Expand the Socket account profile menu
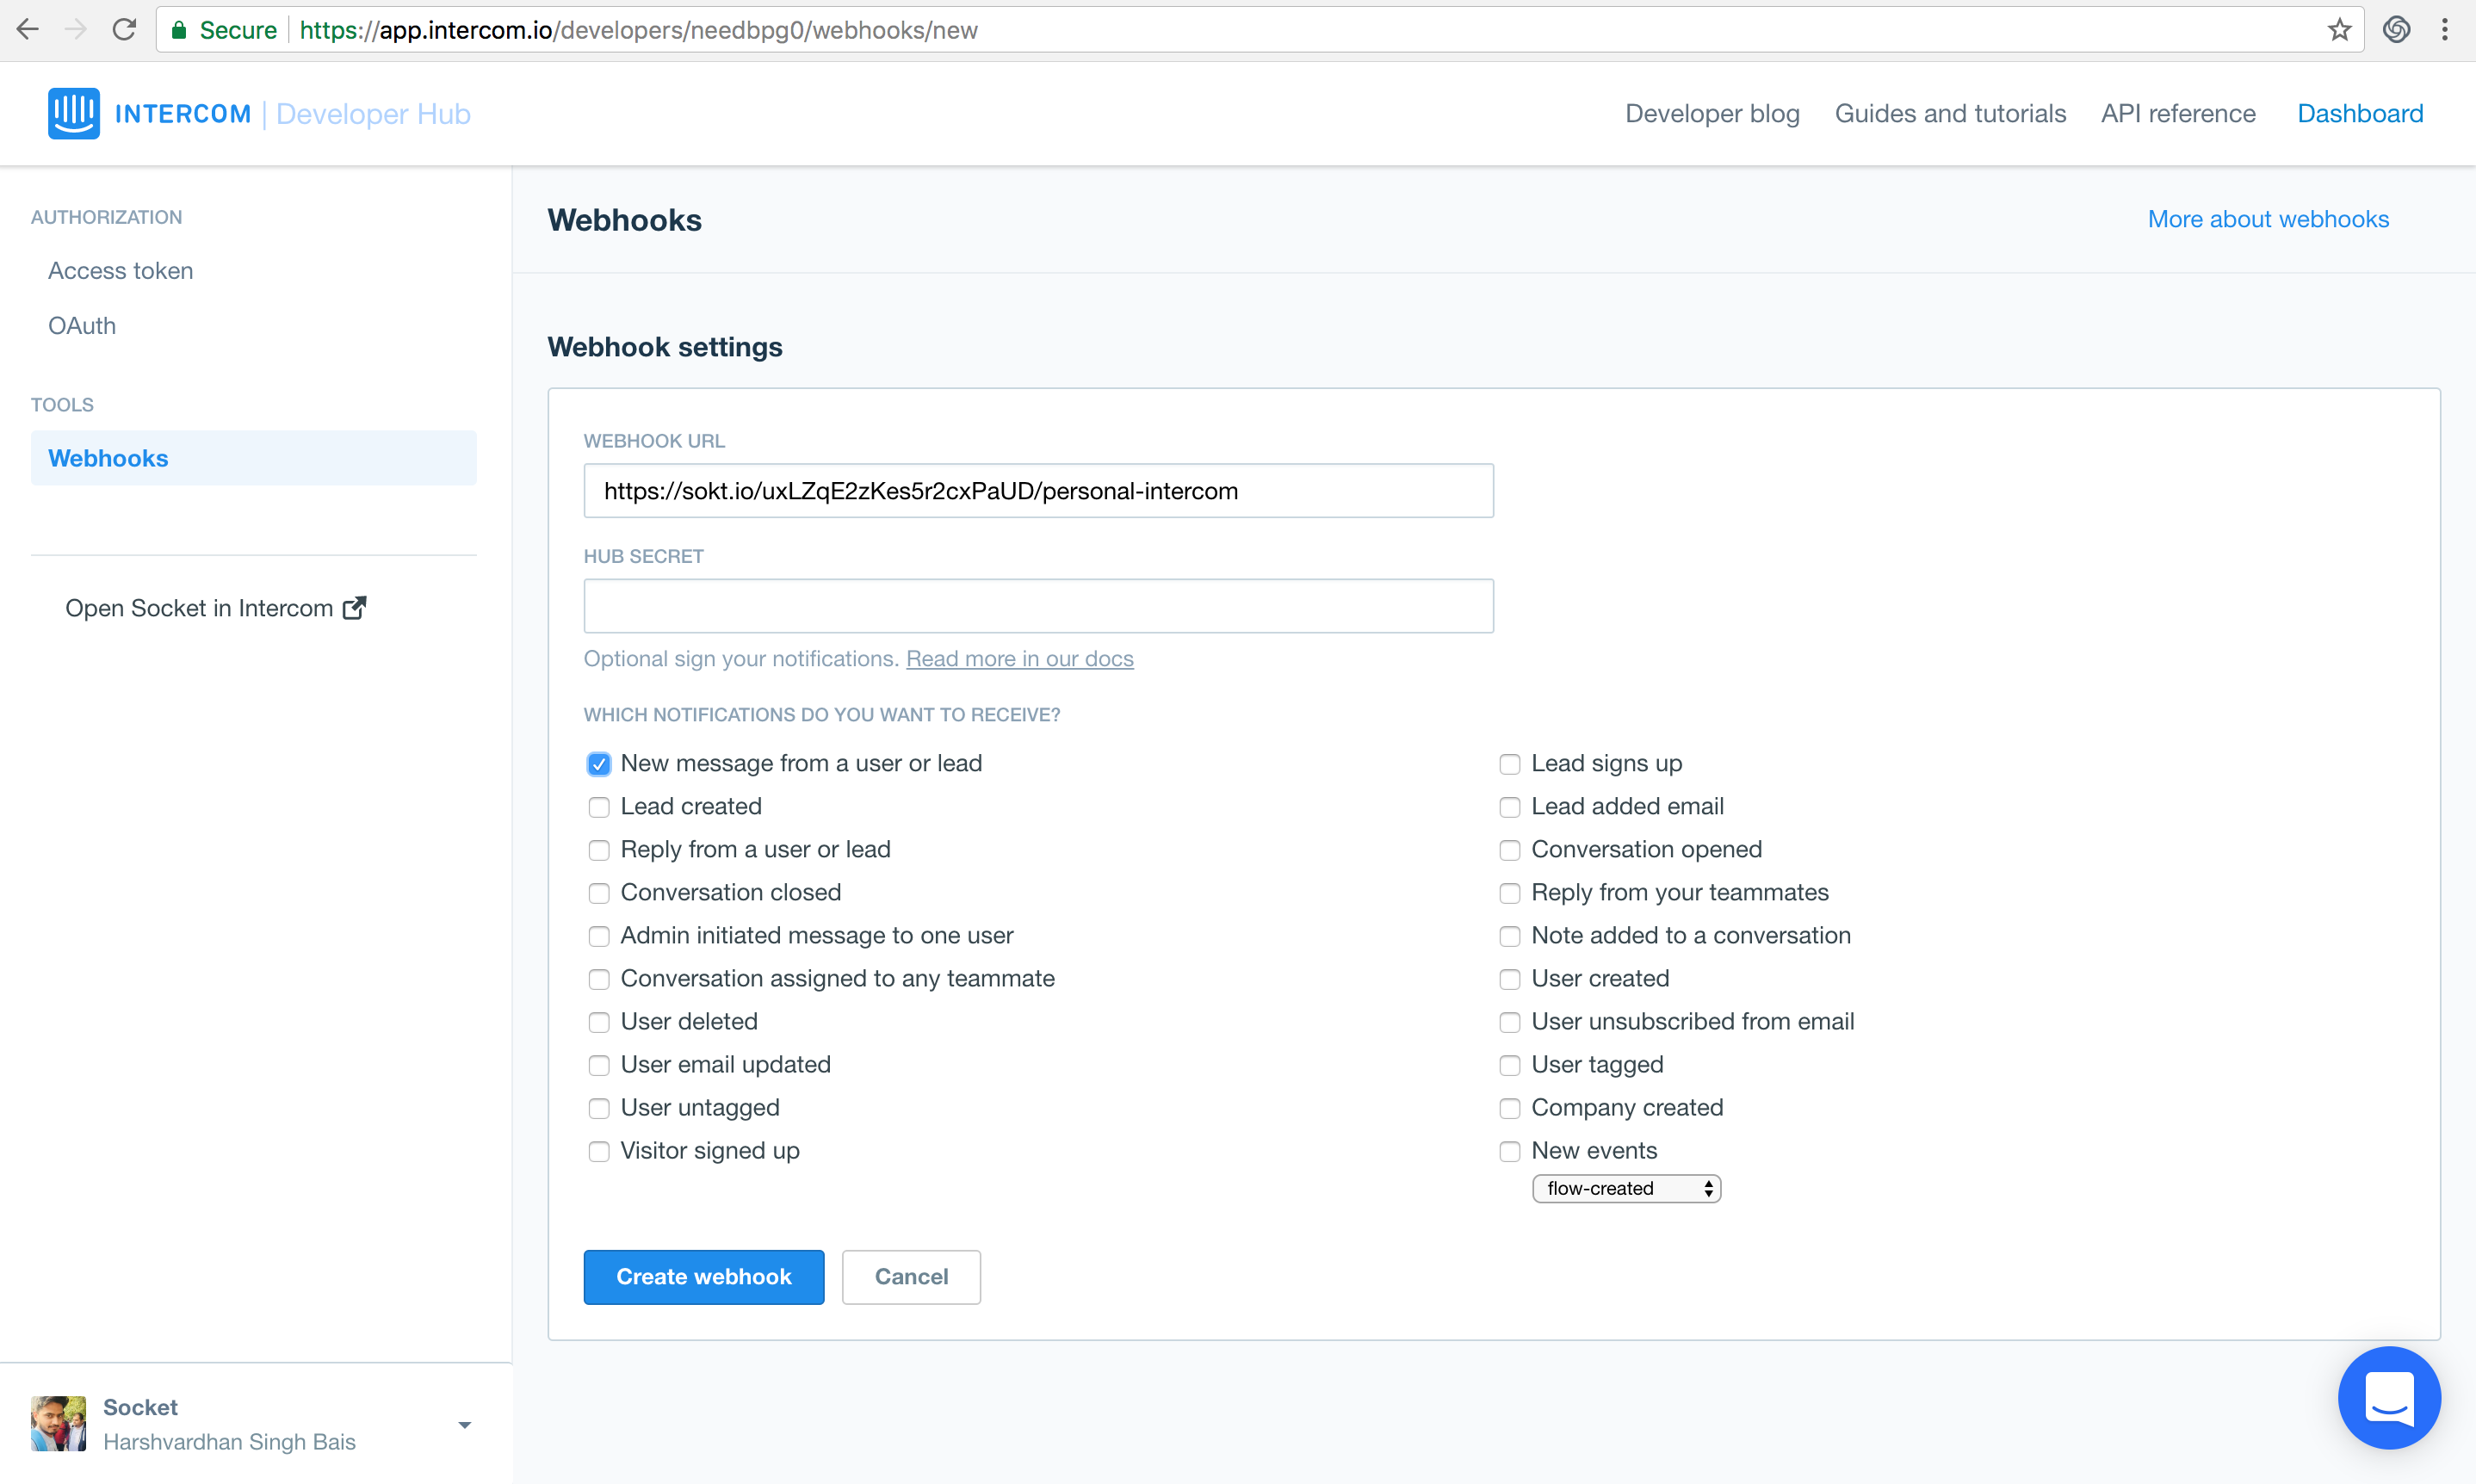Screen dimensions: 2476x1484 [x=464, y=1423]
